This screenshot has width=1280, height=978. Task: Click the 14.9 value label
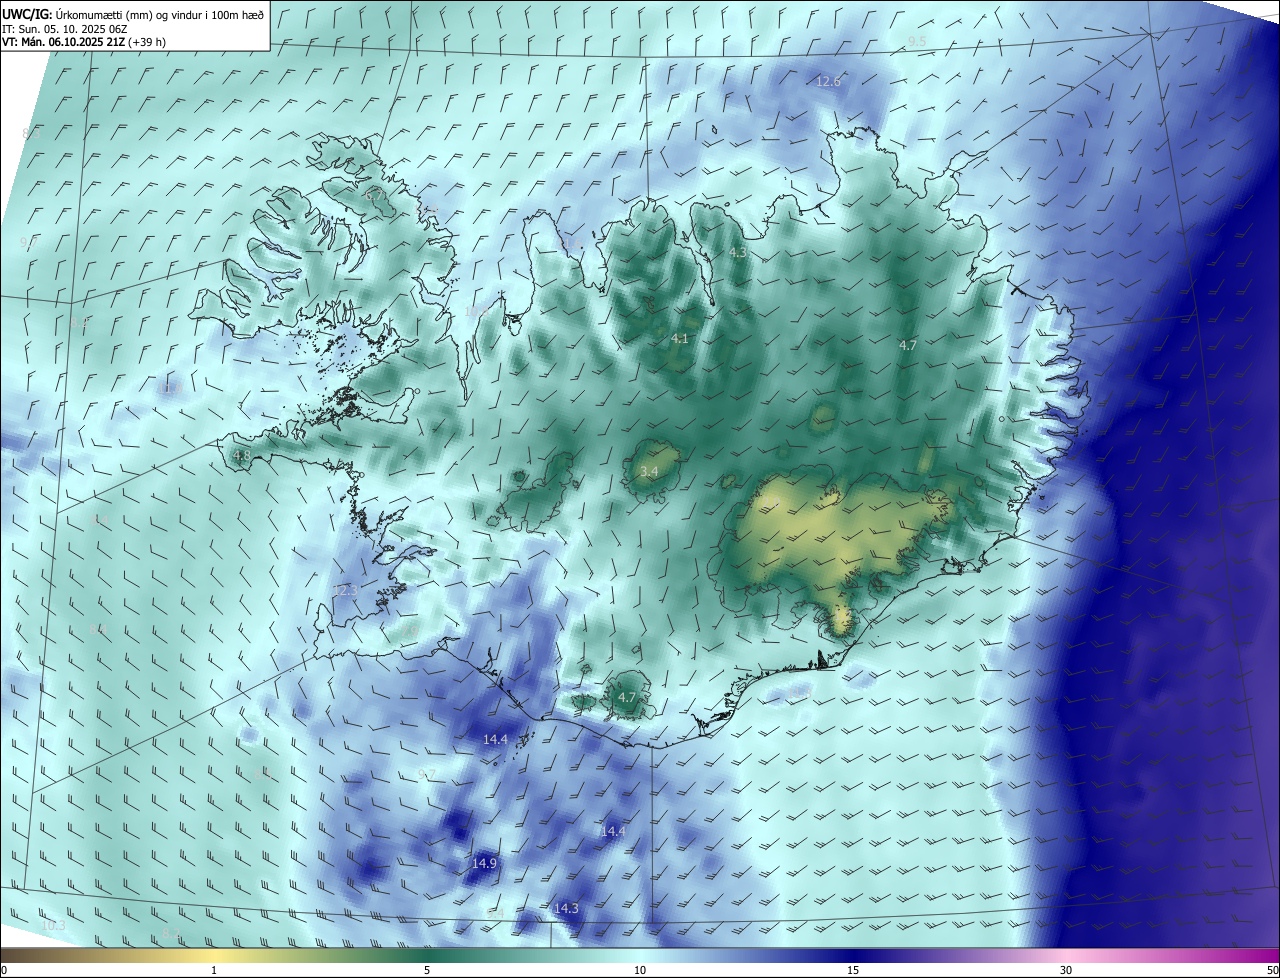[485, 863]
